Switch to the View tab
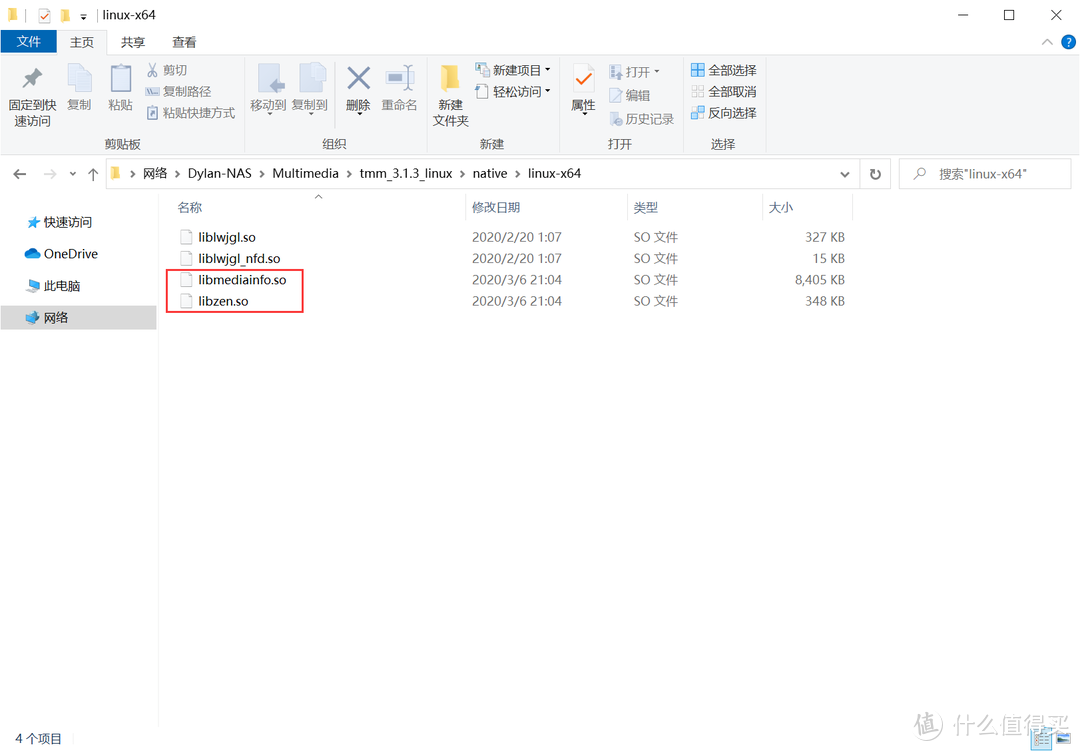Viewport: 1080px width, 751px height. point(184,43)
